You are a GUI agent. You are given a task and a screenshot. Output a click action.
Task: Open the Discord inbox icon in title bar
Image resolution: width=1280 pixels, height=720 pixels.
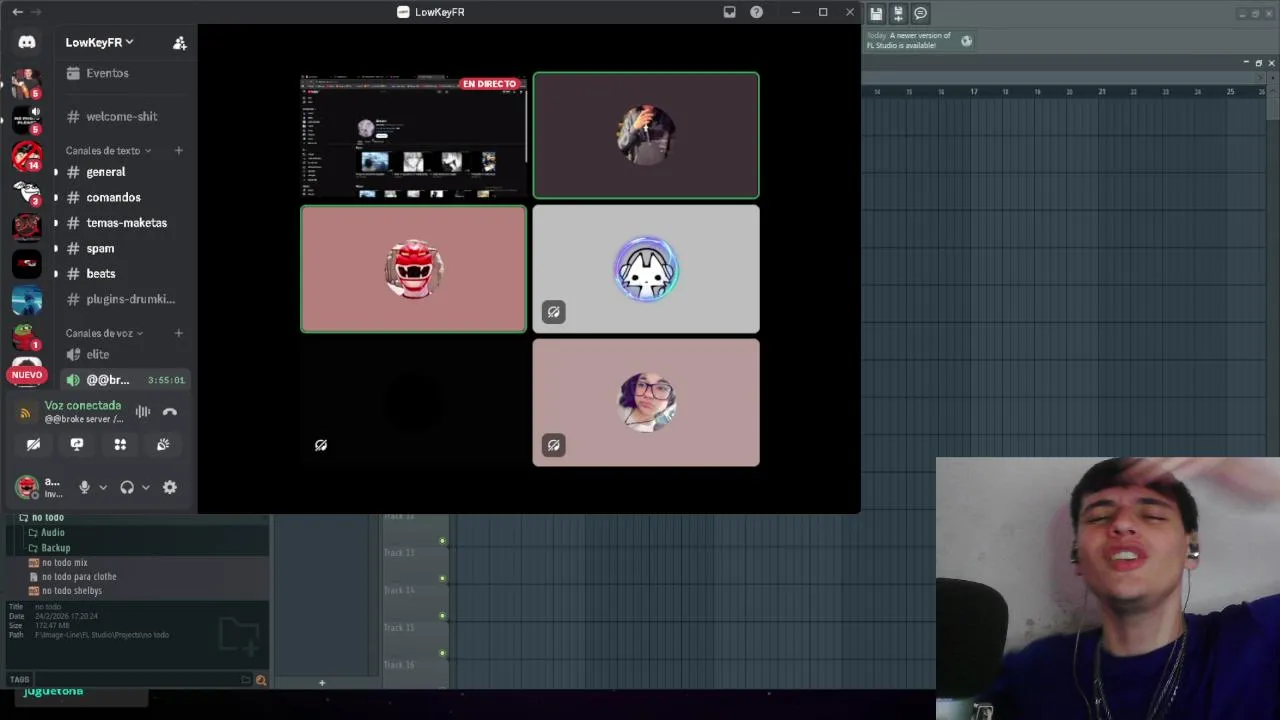[x=730, y=12]
